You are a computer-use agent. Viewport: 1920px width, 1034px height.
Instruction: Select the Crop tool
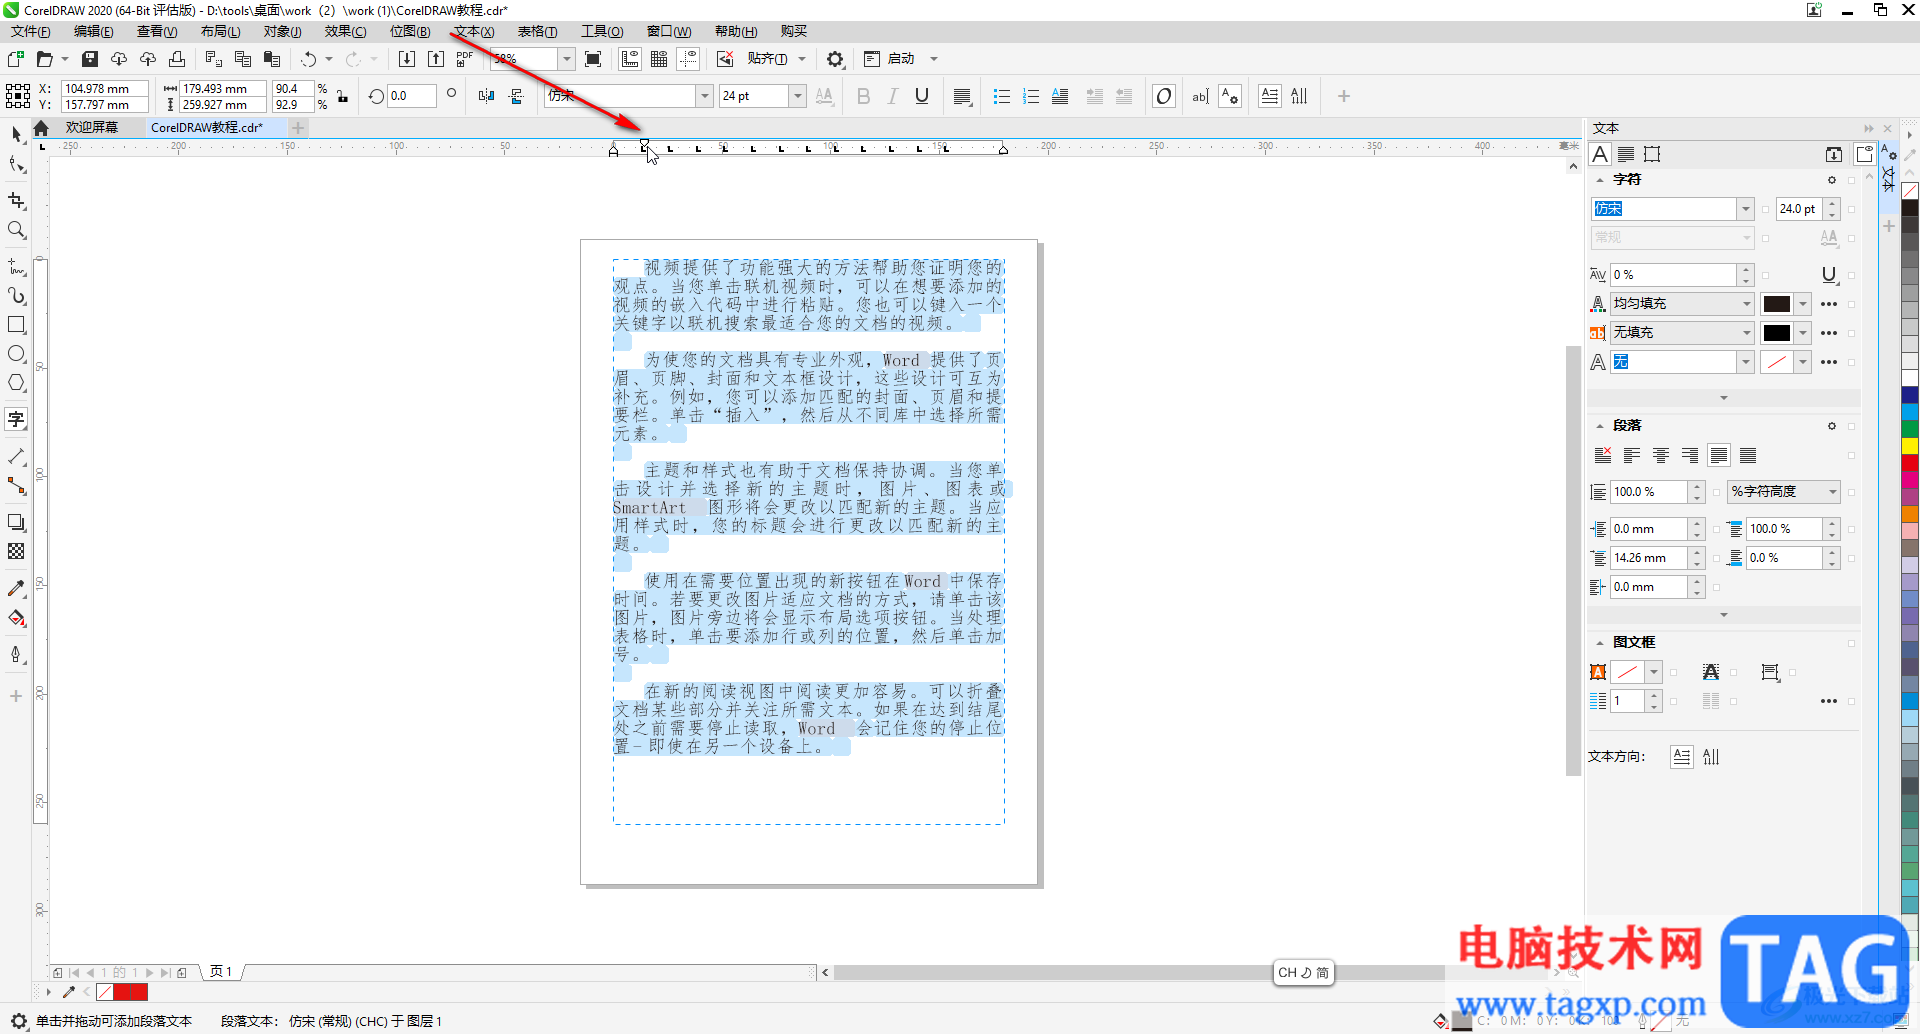(x=16, y=201)
